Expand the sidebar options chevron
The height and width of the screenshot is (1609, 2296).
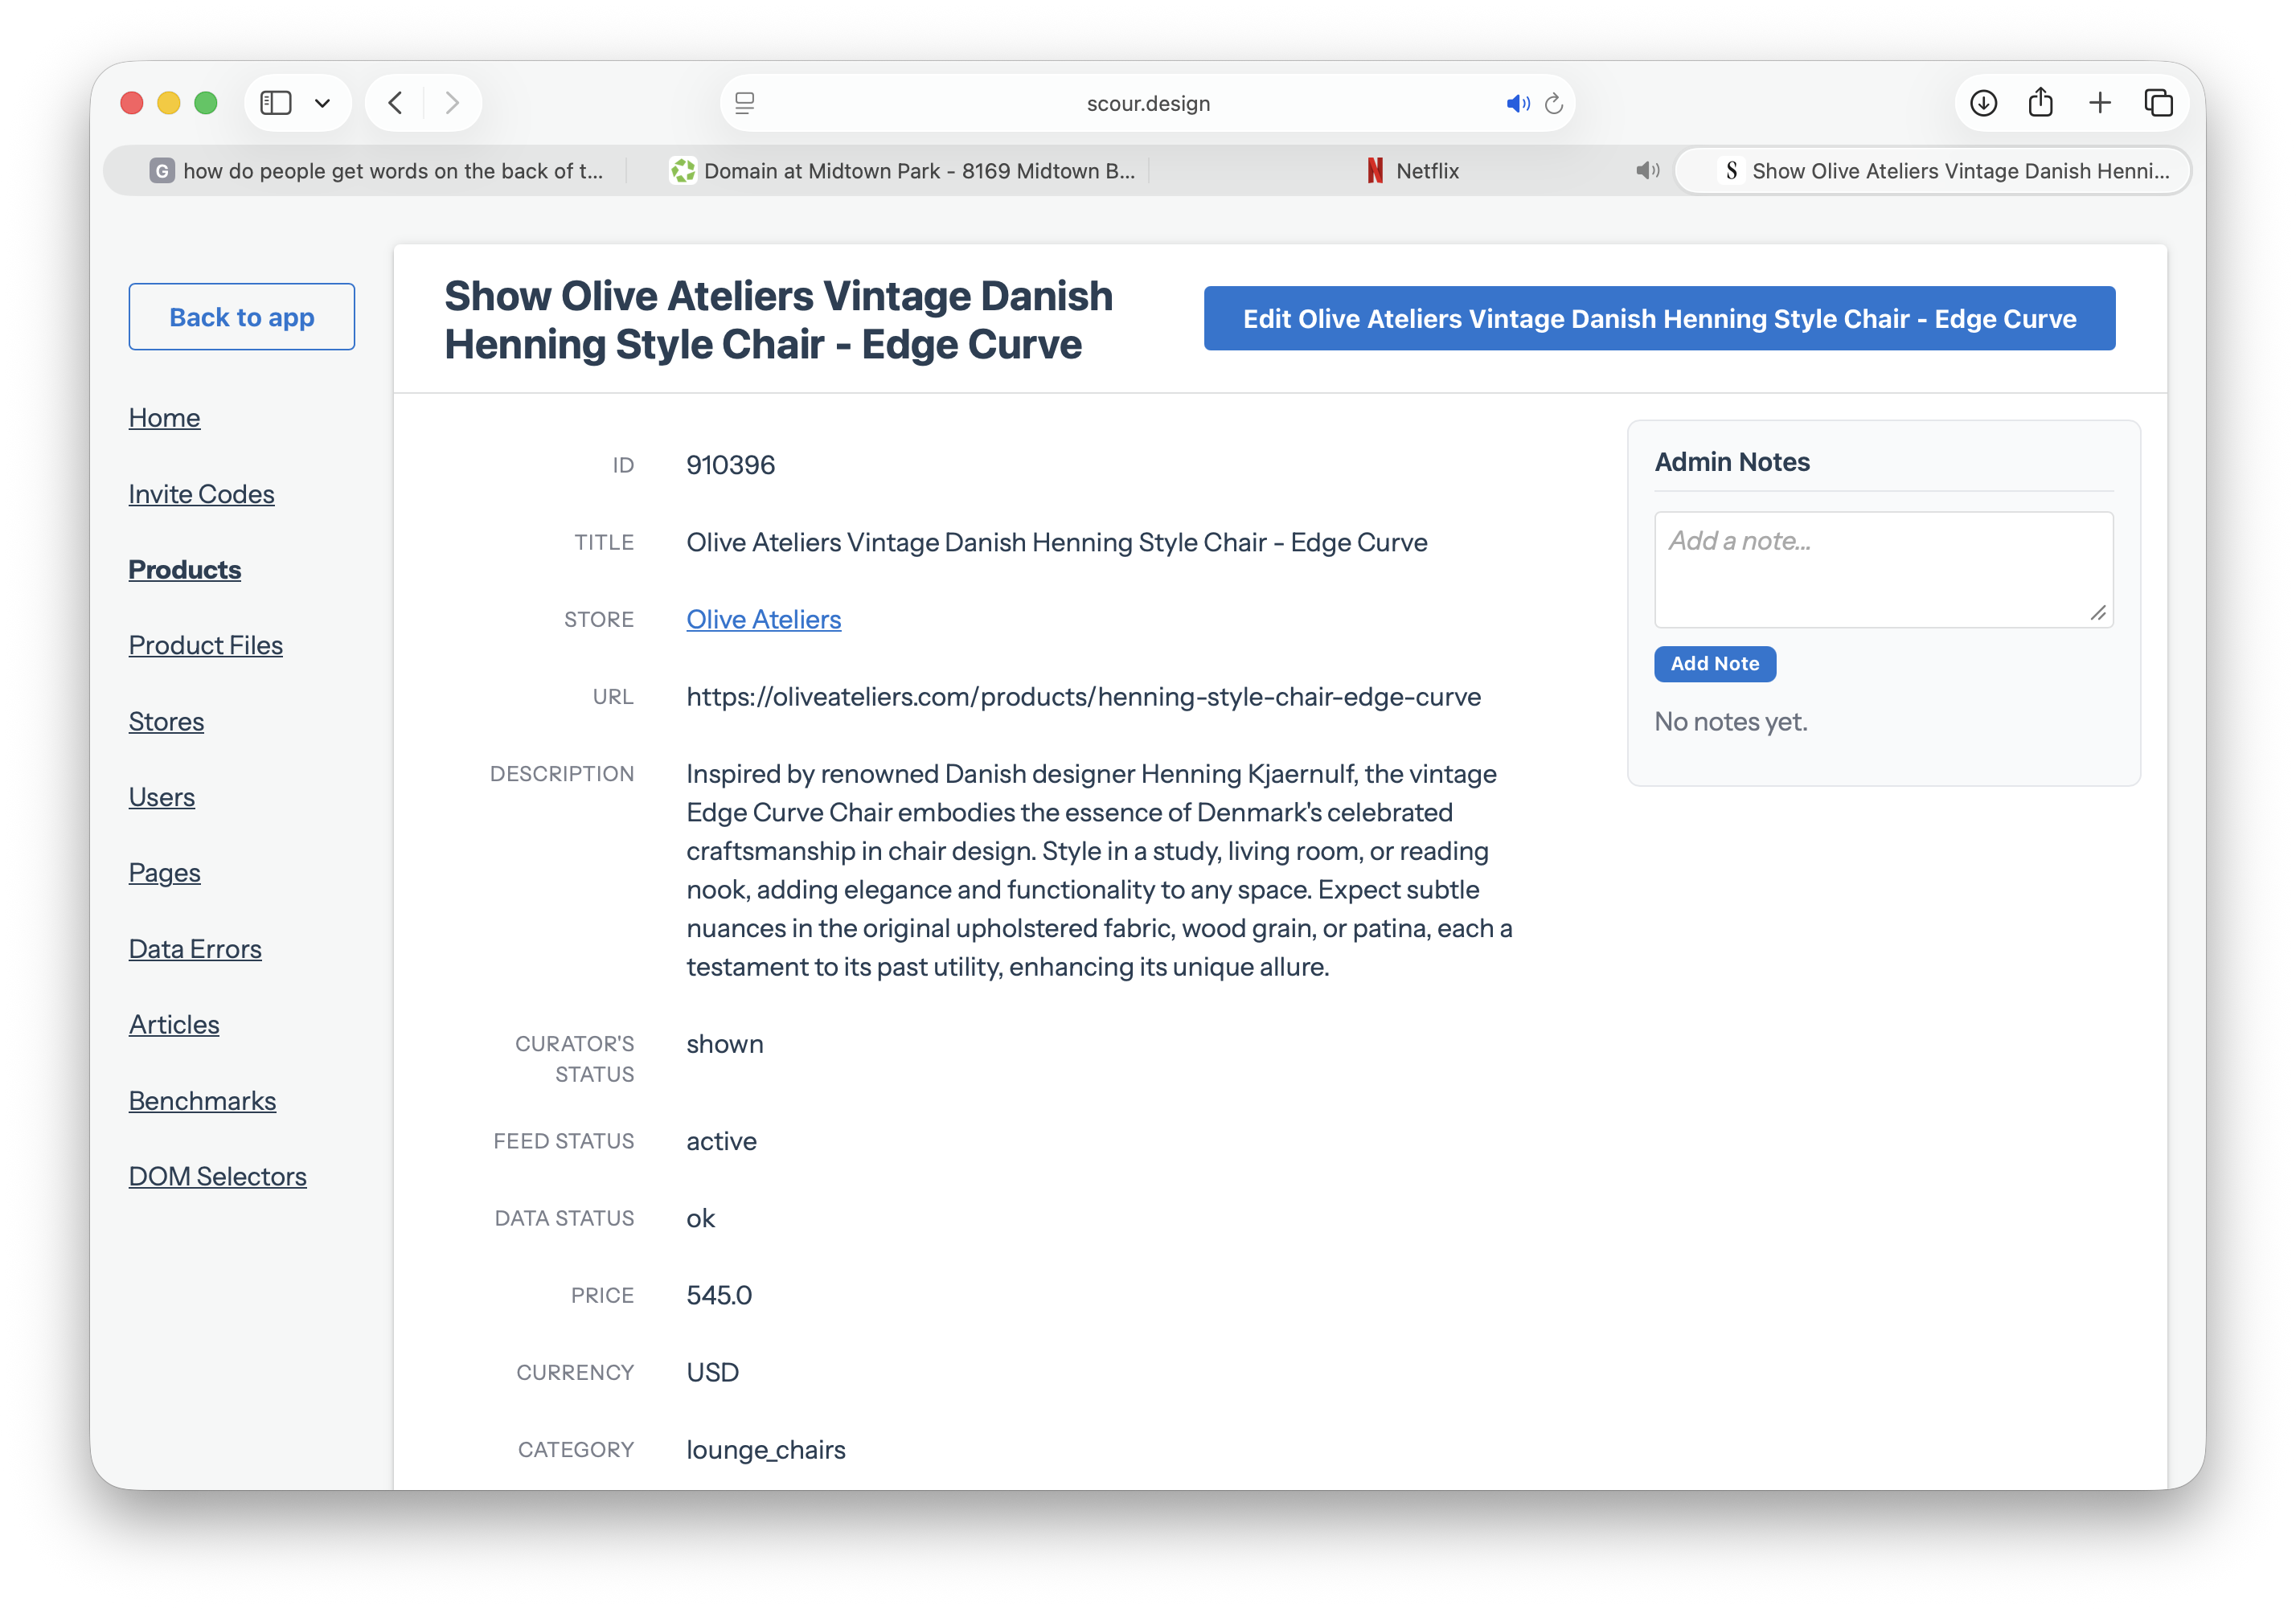click(x=322, y=103)
